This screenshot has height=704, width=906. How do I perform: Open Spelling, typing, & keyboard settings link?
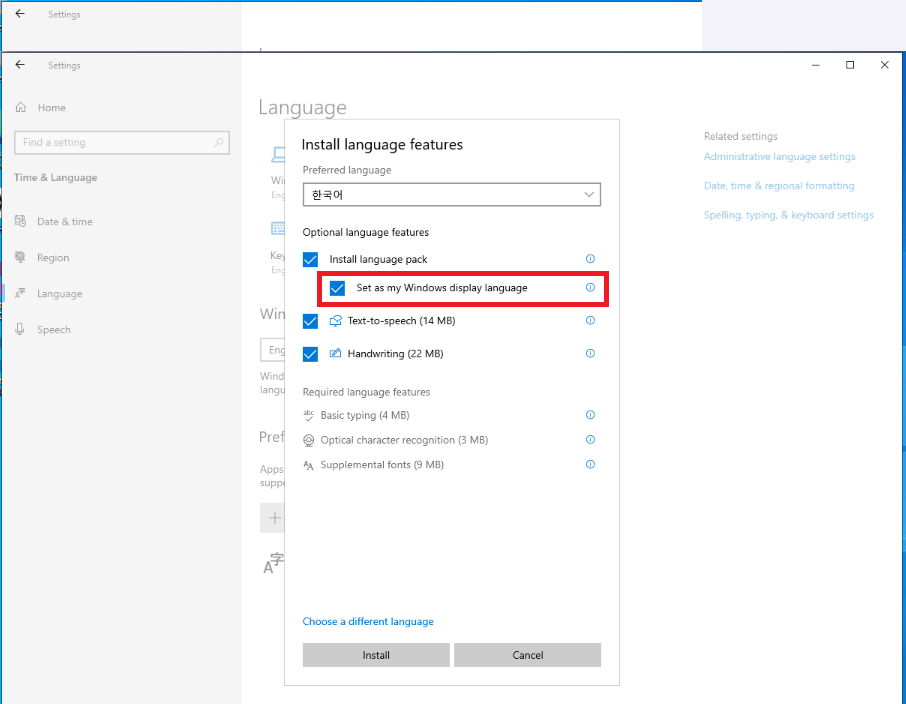pyautogui.click(x=789, y=215)
